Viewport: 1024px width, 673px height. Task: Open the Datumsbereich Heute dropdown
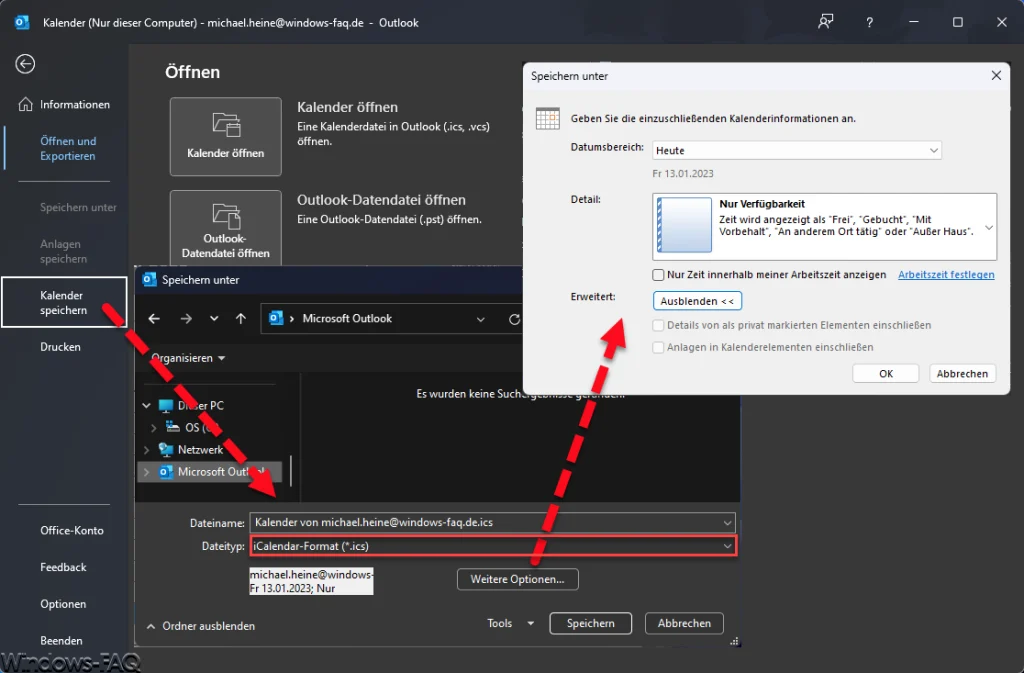click(x=797, y=150)
